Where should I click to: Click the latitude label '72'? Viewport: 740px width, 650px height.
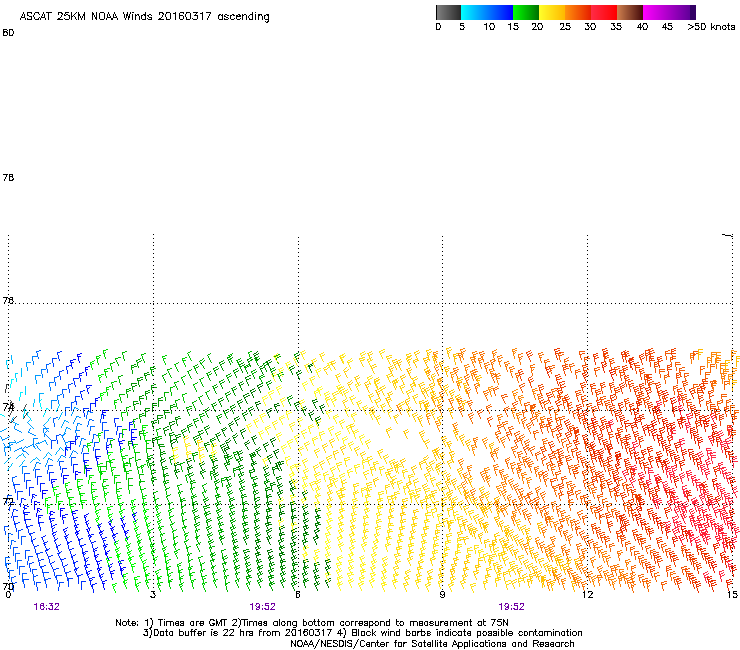(8, 501)
